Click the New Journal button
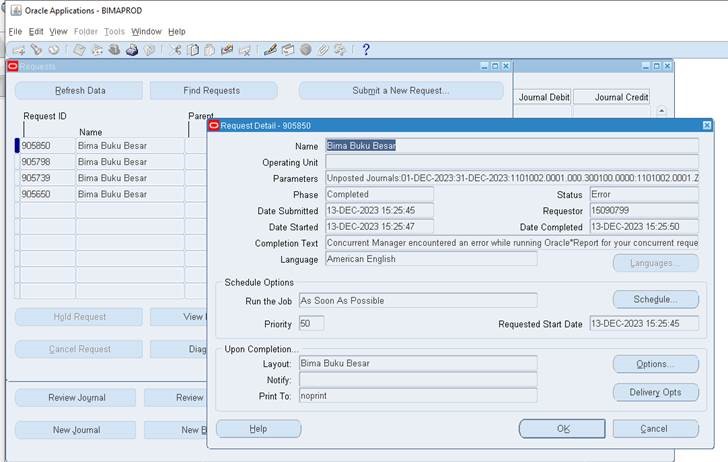Screen dimensions: 728x462 pyautogui.click(x=76, y=429)
